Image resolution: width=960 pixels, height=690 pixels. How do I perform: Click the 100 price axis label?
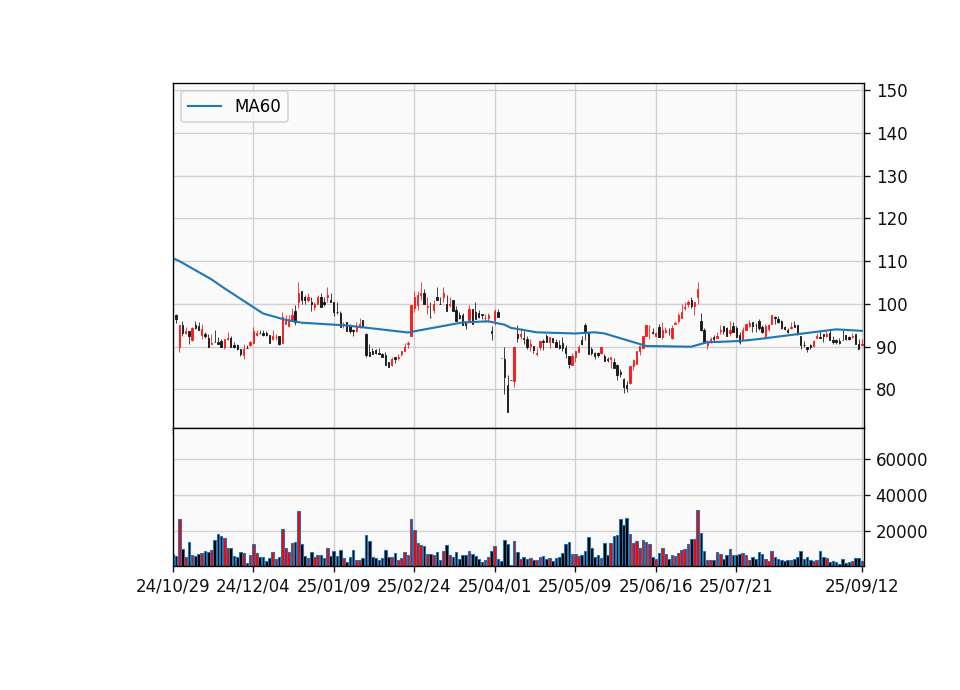(892, 305)
